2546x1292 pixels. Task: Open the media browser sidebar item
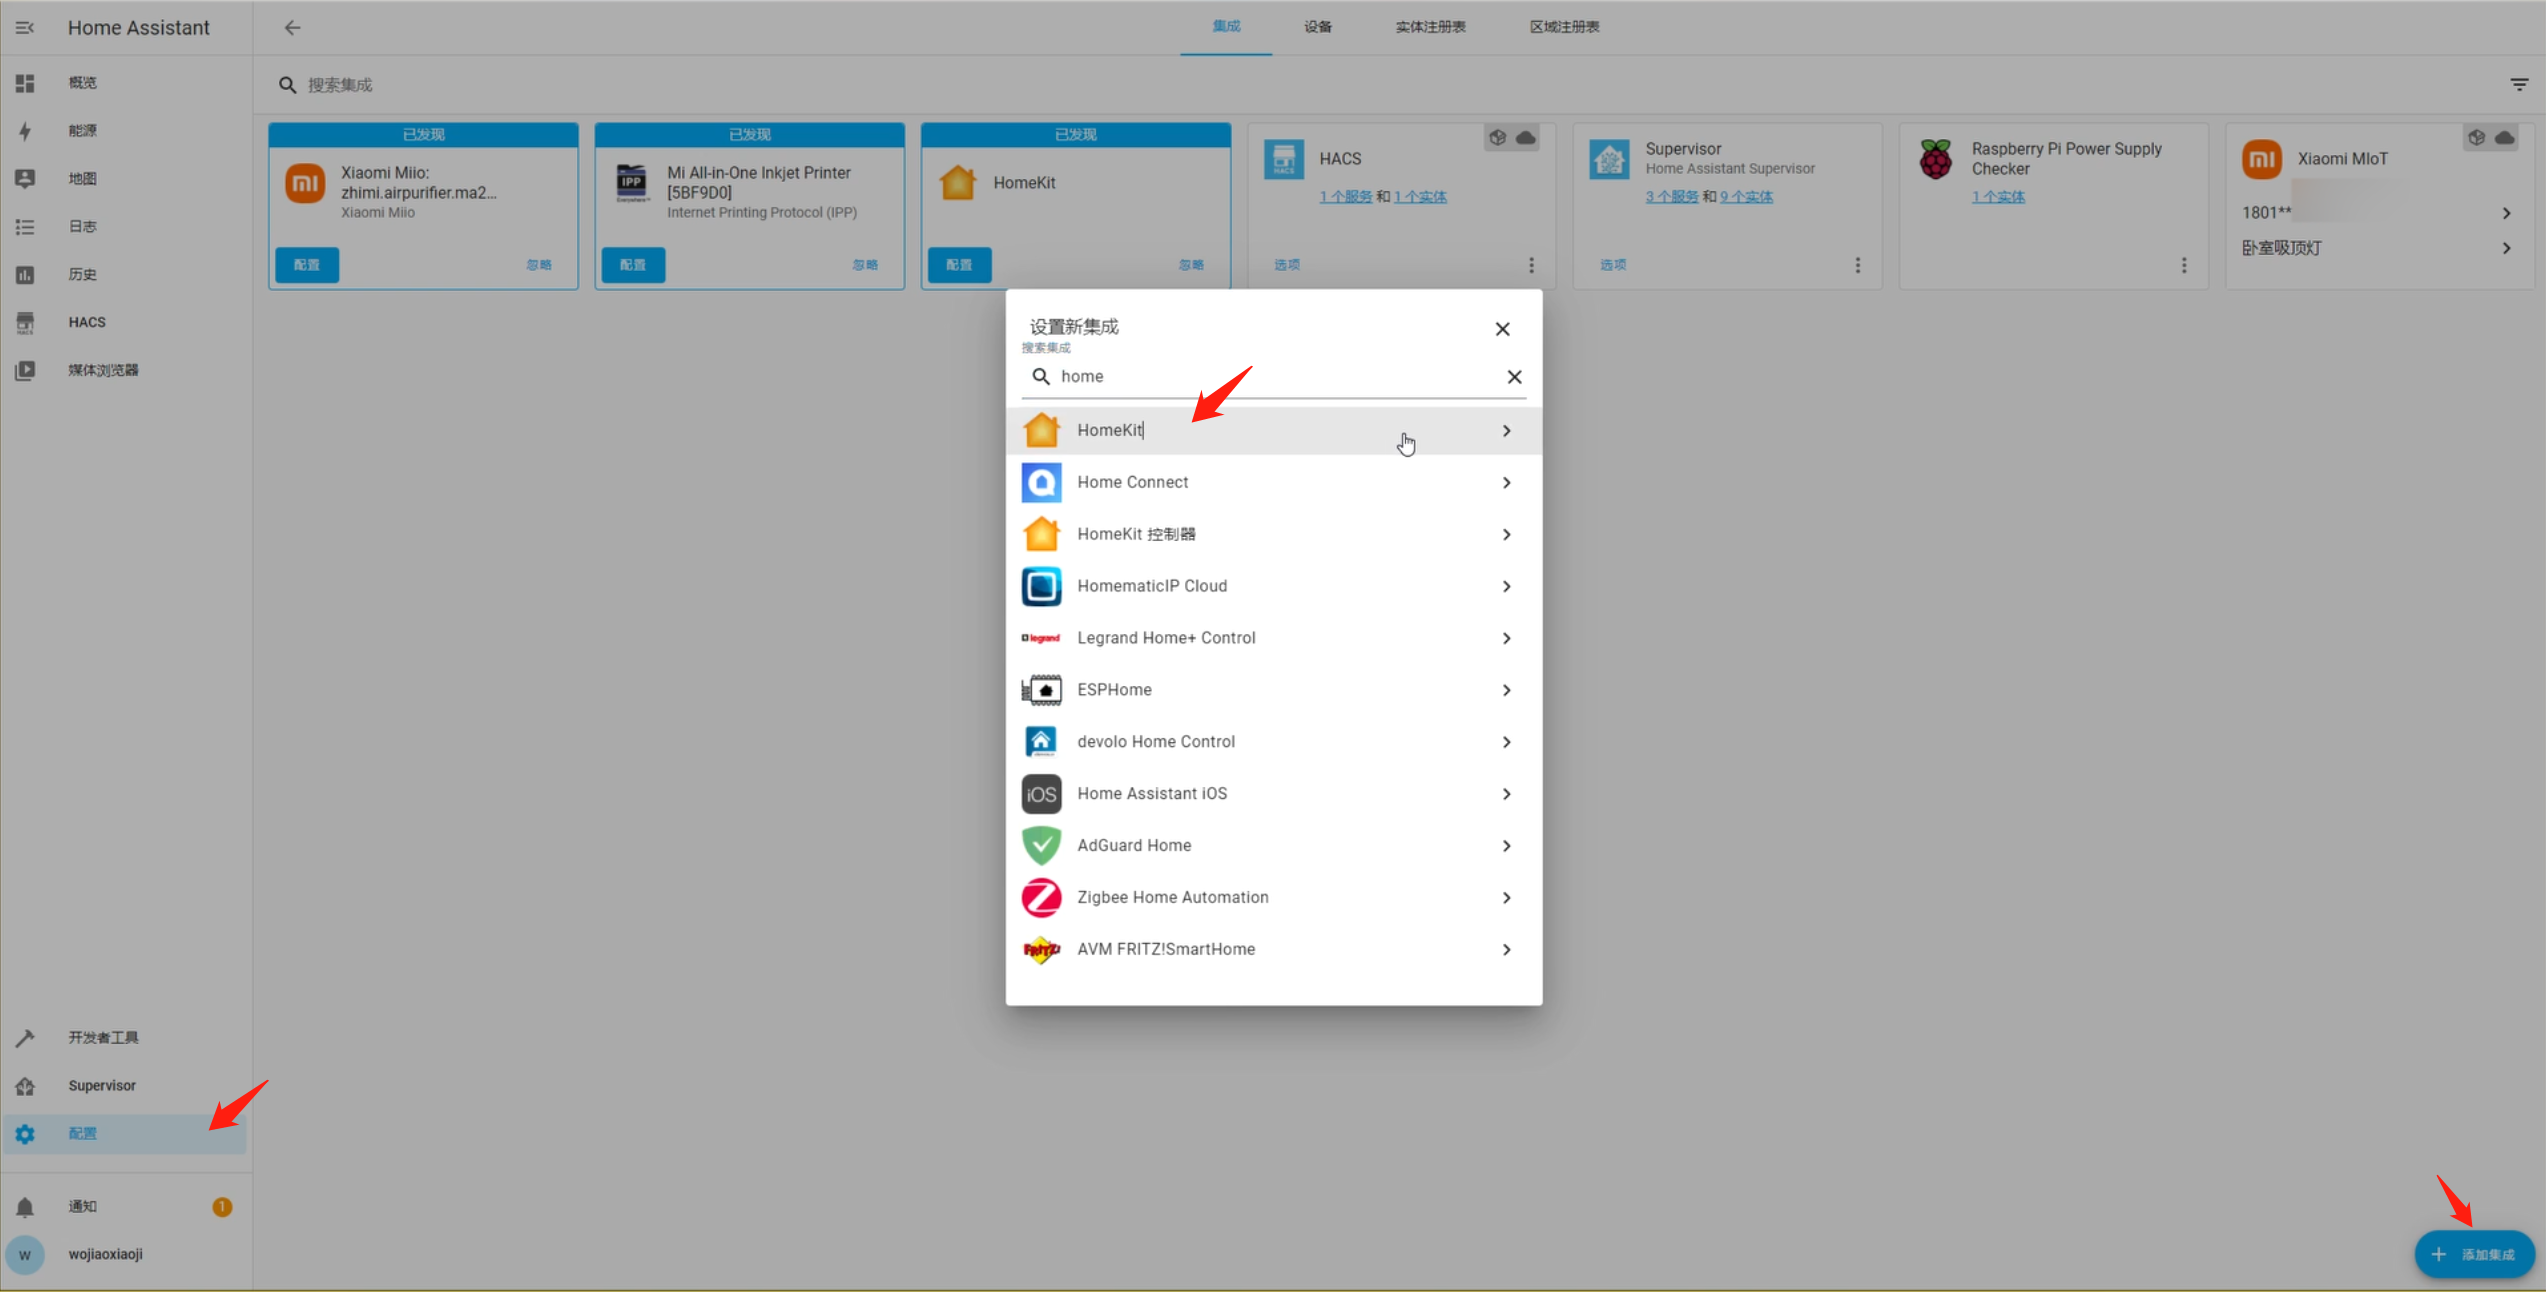(x=125, y=370)
